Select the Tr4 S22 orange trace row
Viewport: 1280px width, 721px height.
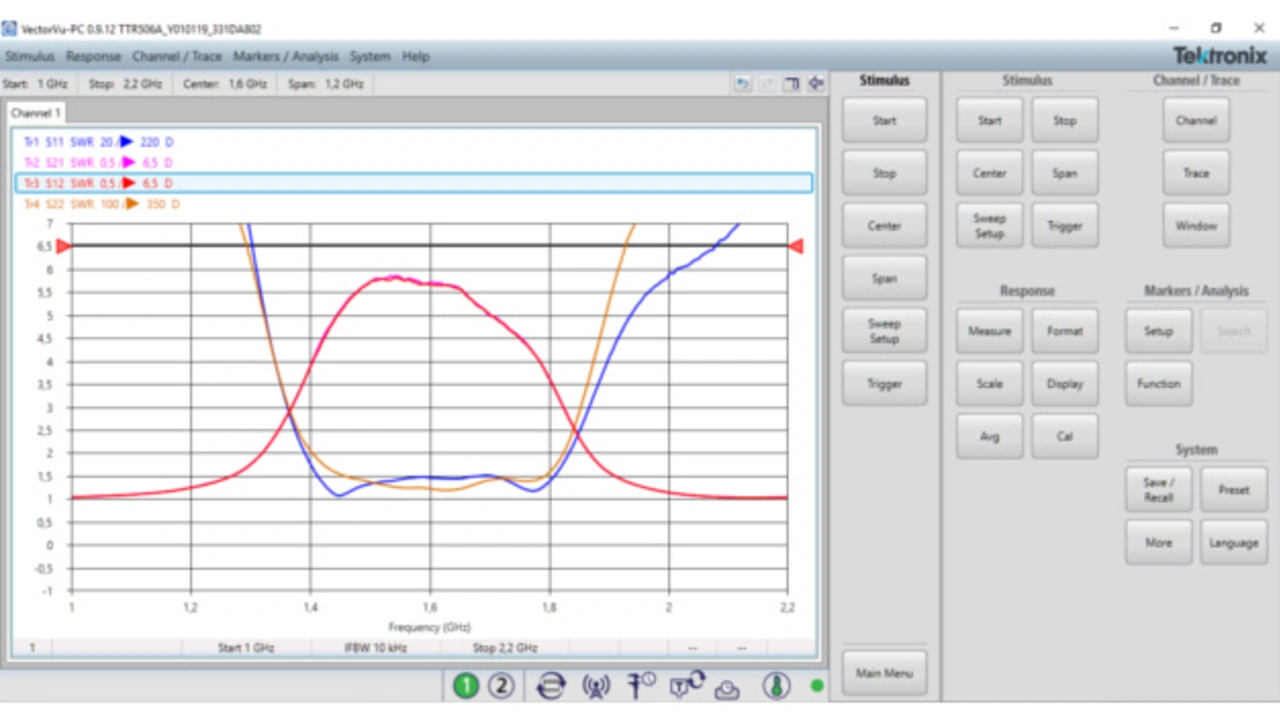pyautogui.click(x=102, y=204)
